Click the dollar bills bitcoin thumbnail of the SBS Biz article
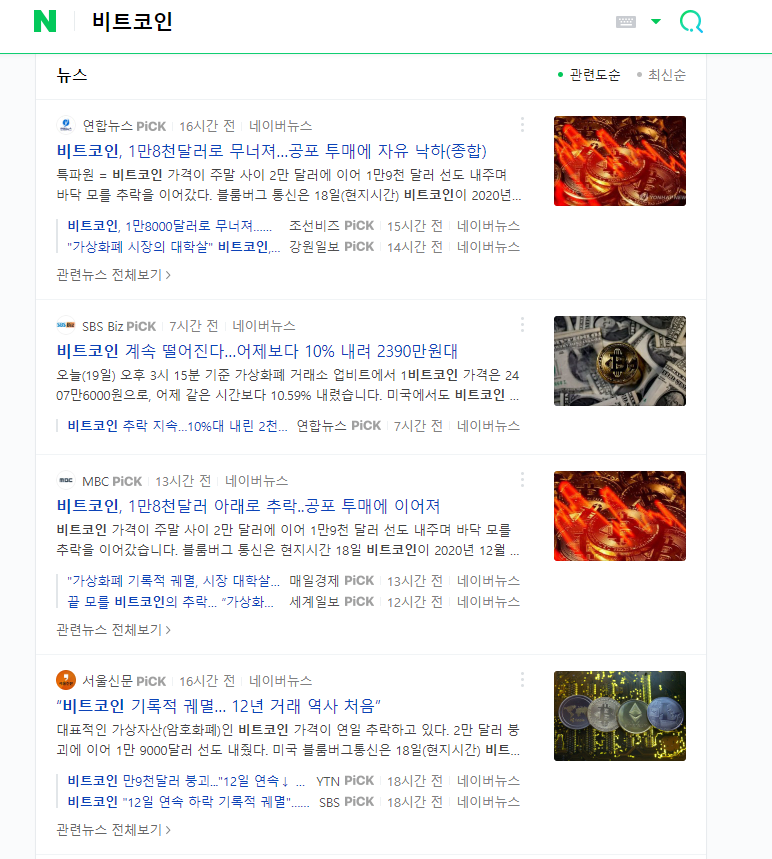Viewport: 772px width, 859px height. pyautogui.click(x=620, y=361)
